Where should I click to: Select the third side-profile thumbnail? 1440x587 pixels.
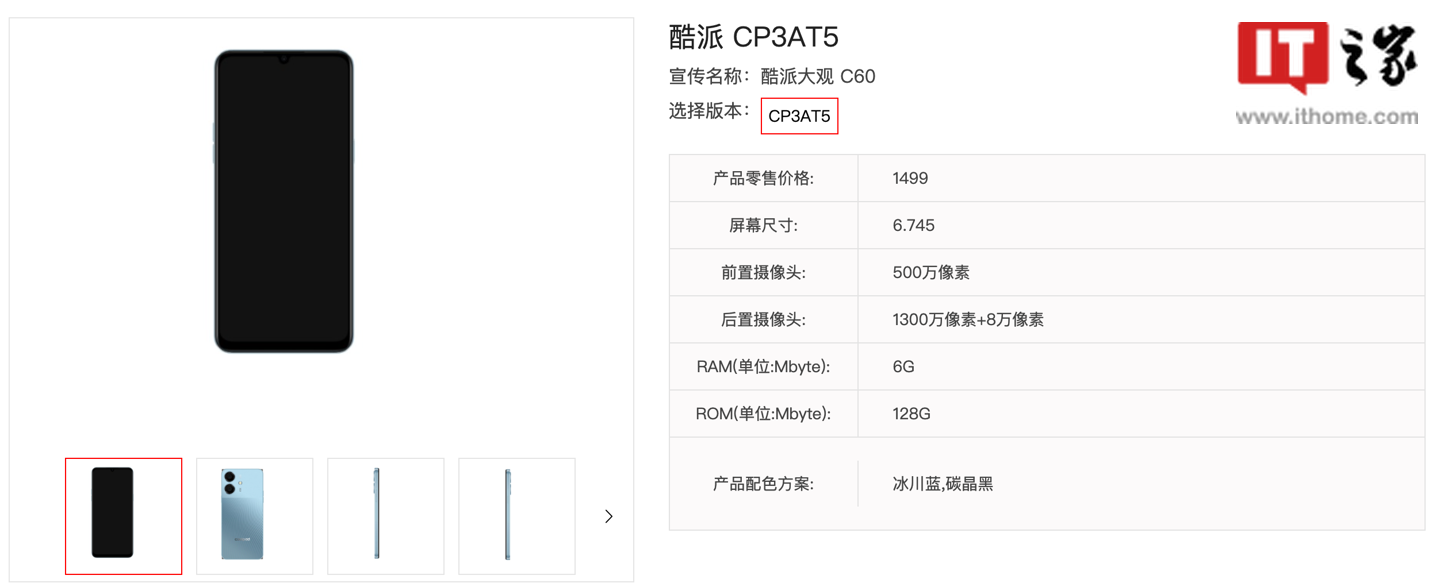coord(385,516)
